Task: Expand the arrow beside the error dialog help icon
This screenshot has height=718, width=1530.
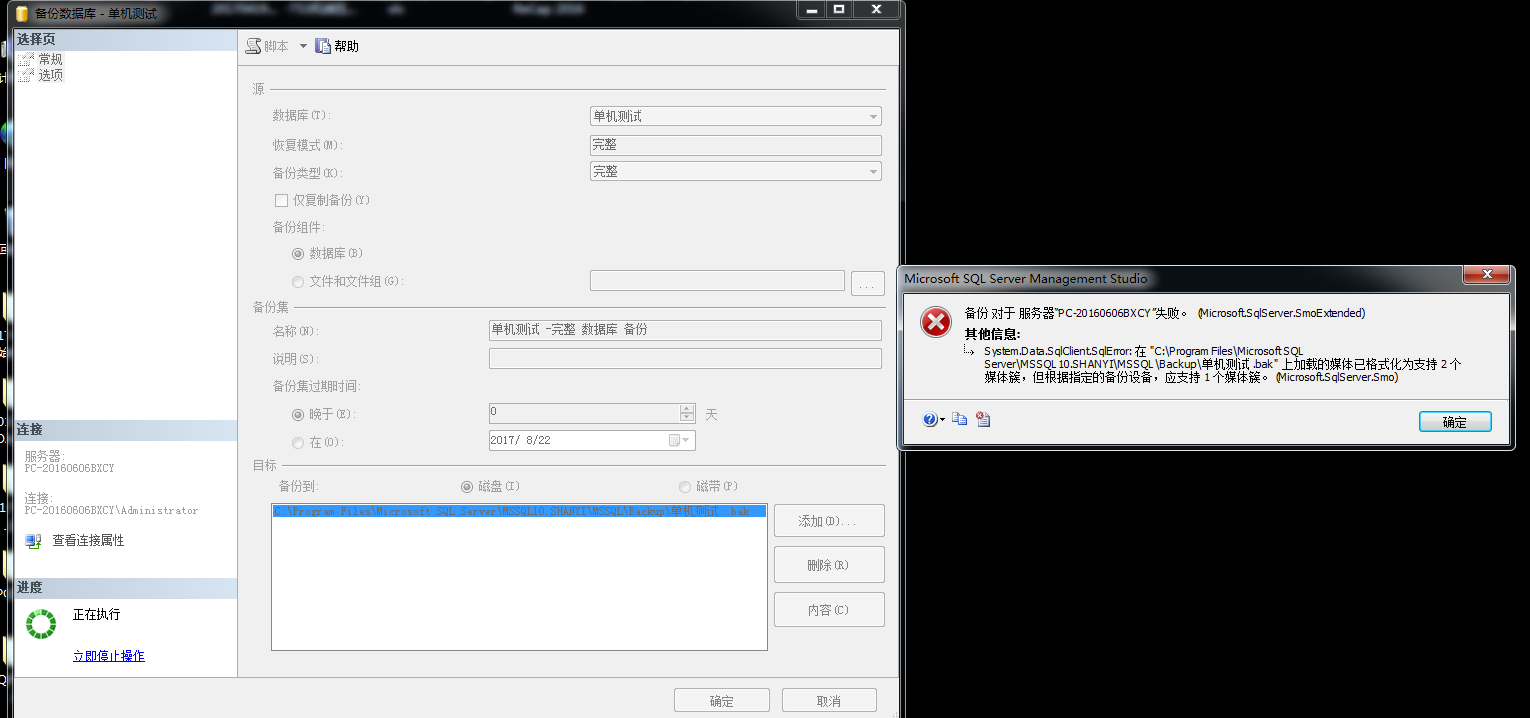Action: 942,420
